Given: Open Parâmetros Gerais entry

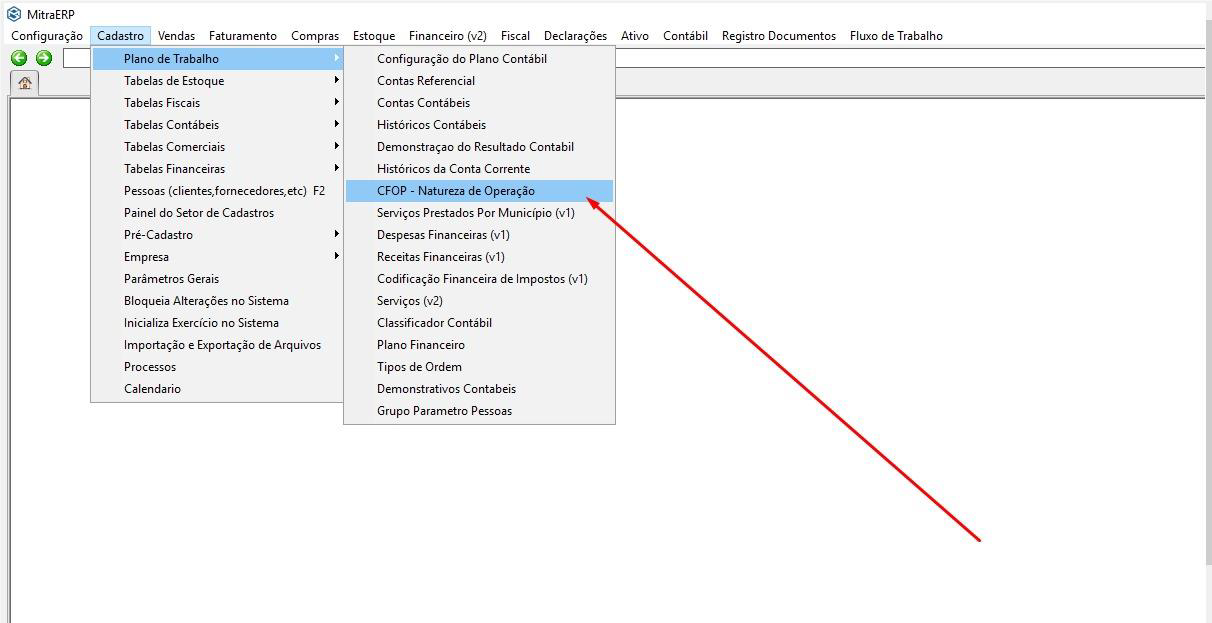Looking at the screenshot, I should tap(171, 279).
